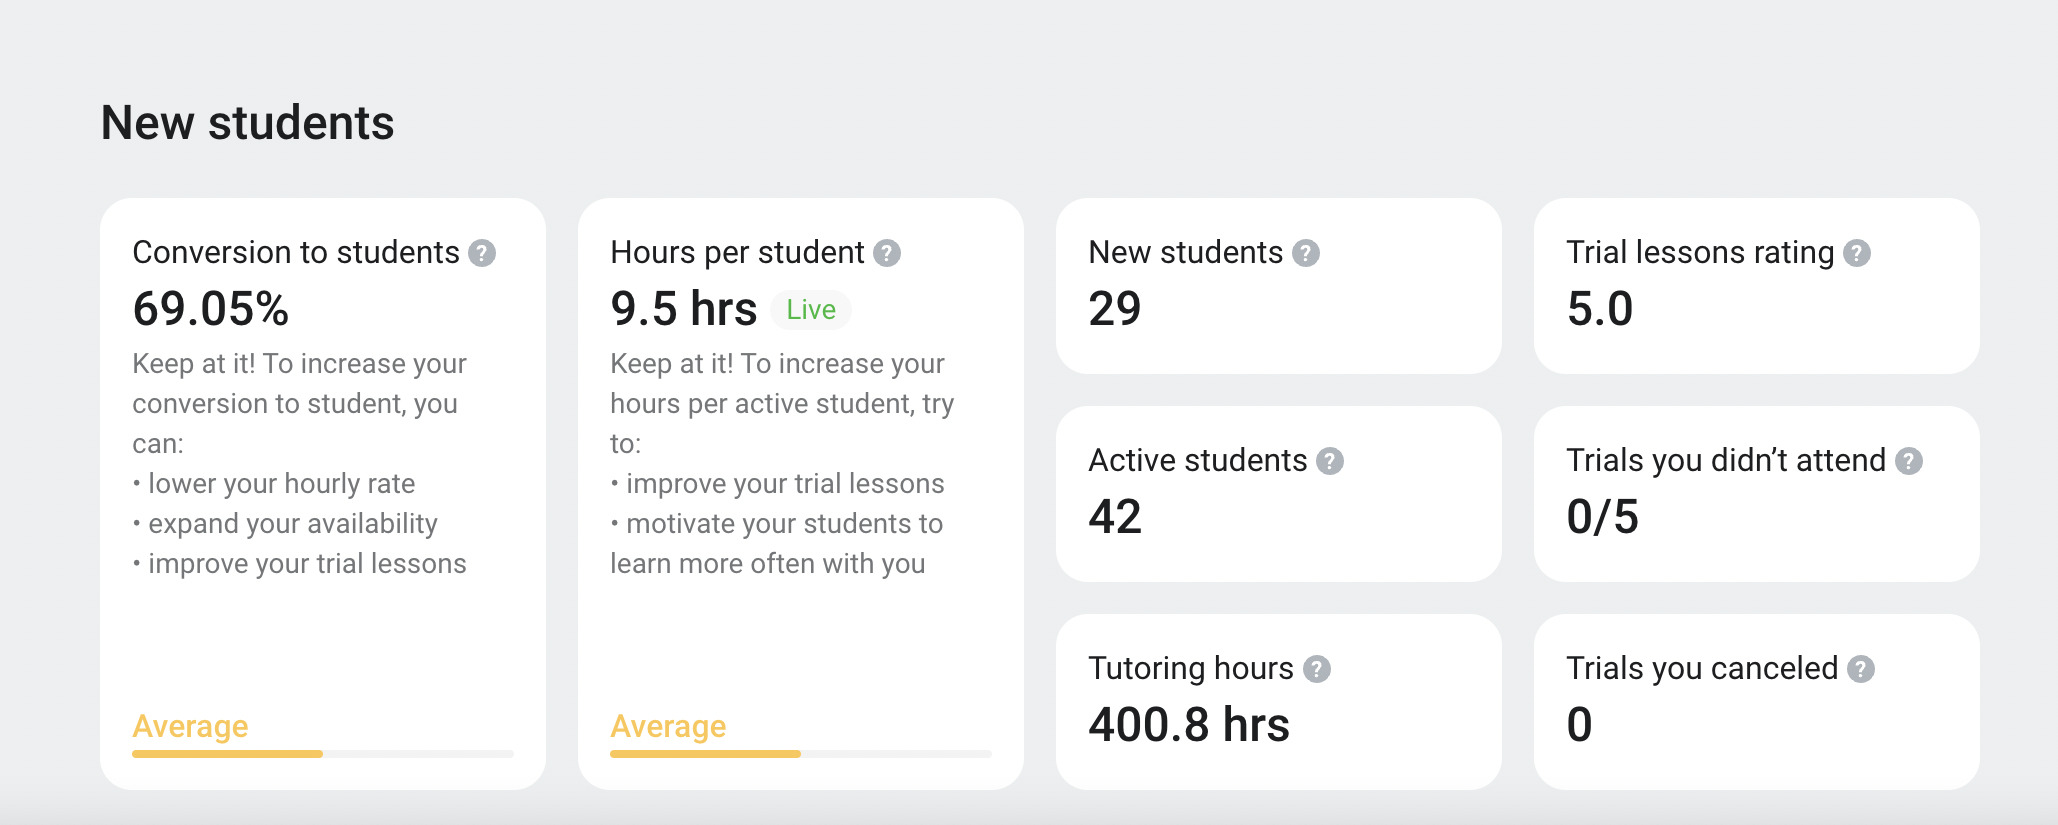This screenshot has width=2058, height=825.
Task: Click the Conversion to students progress bar
Action: click(323, 754)
